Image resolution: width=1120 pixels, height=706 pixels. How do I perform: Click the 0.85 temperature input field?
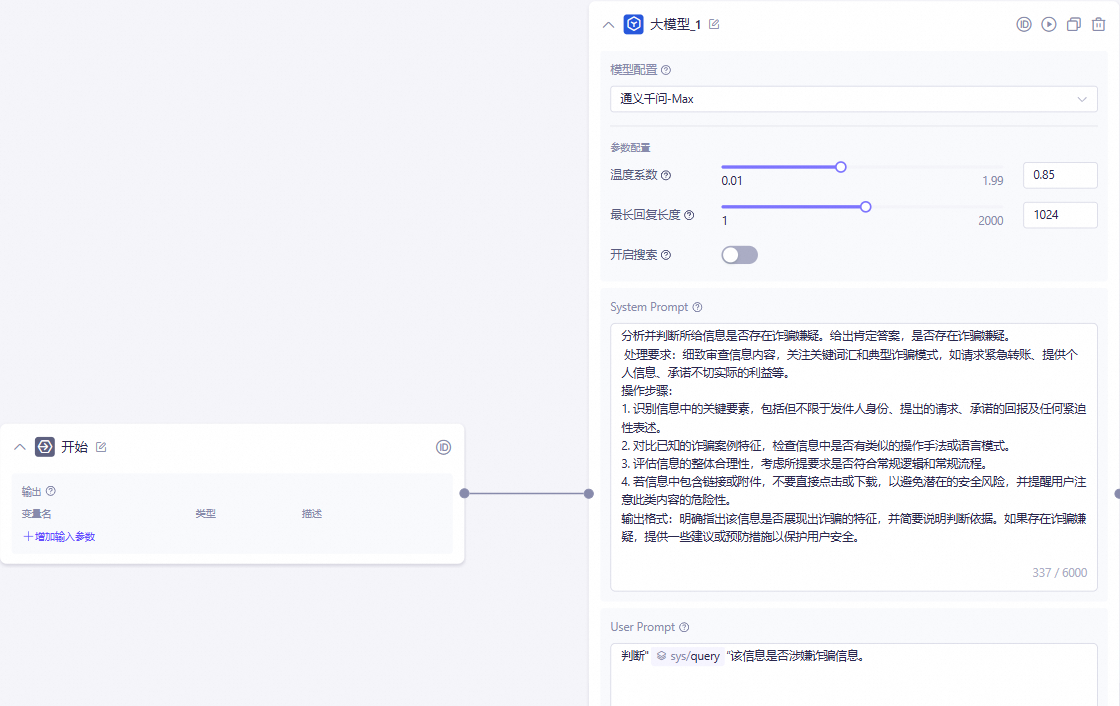tap(1059, 175)
